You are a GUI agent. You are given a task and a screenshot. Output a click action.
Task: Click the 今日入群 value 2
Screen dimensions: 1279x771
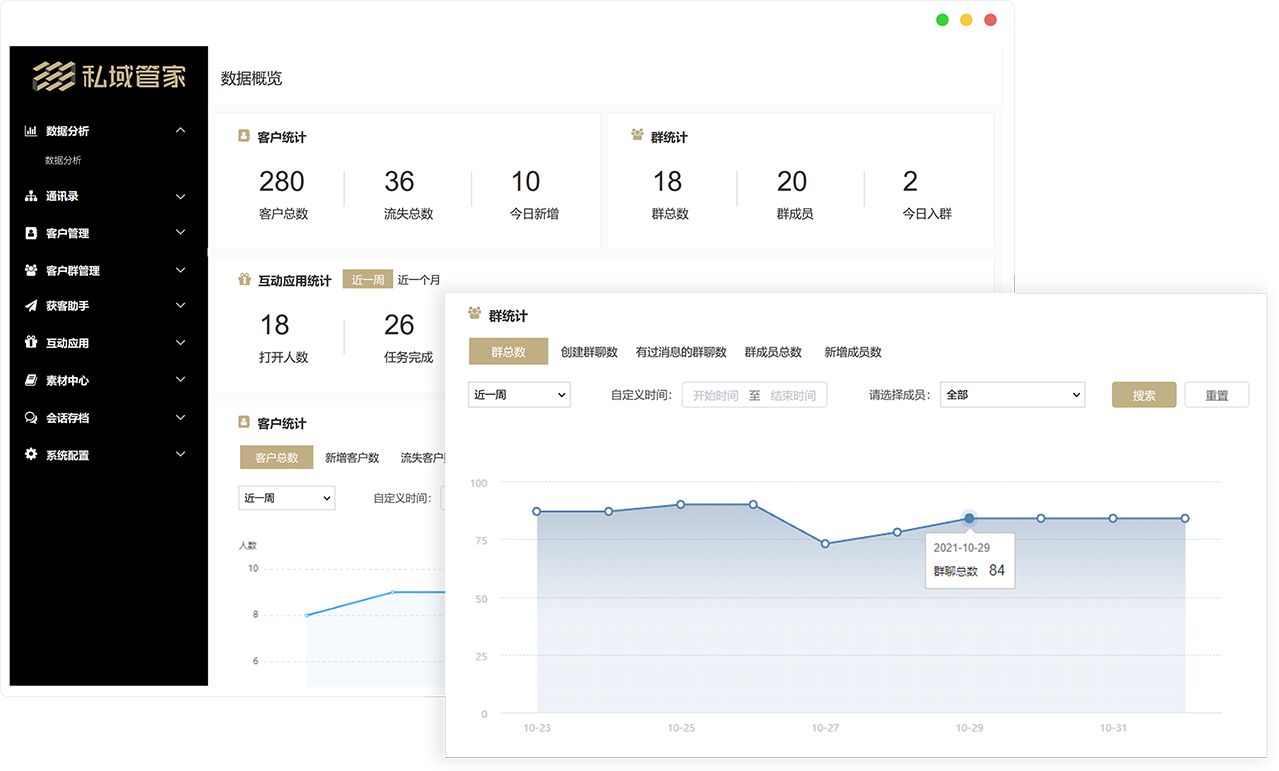(910, 181)
